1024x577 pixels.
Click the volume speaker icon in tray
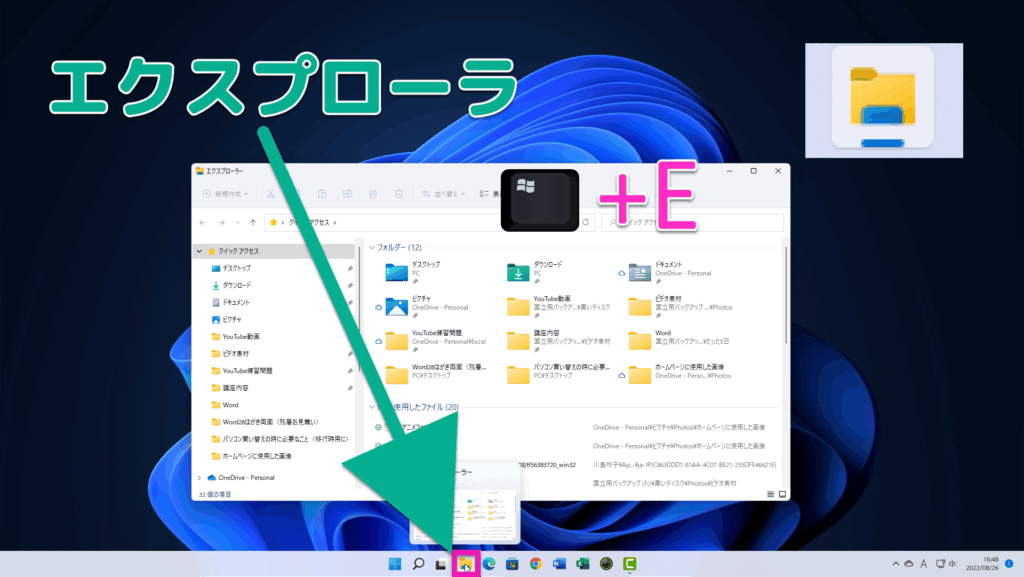tap(952, 563)
